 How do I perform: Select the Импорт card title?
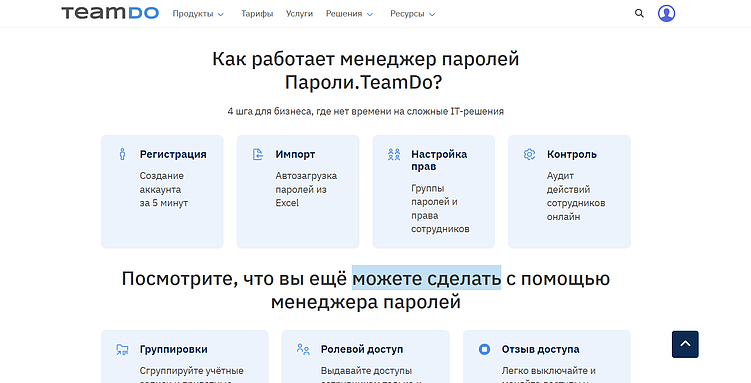[x=295, y=154]
